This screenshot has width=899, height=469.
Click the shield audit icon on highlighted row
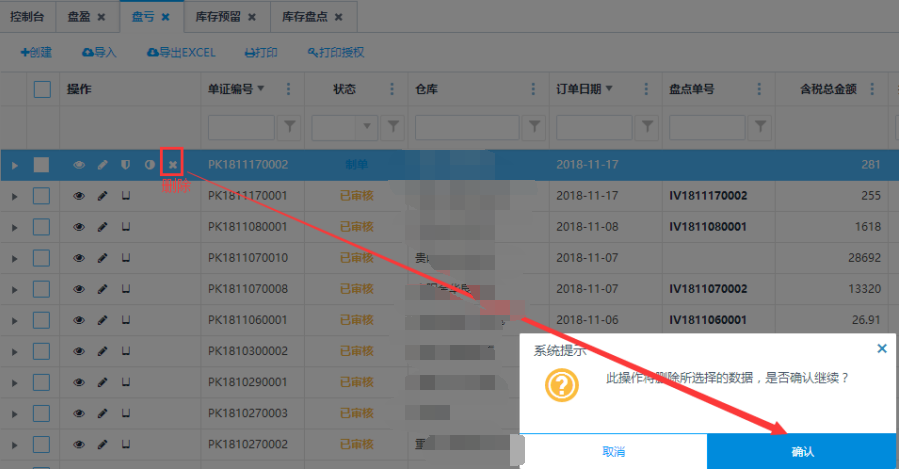(126, 165)
